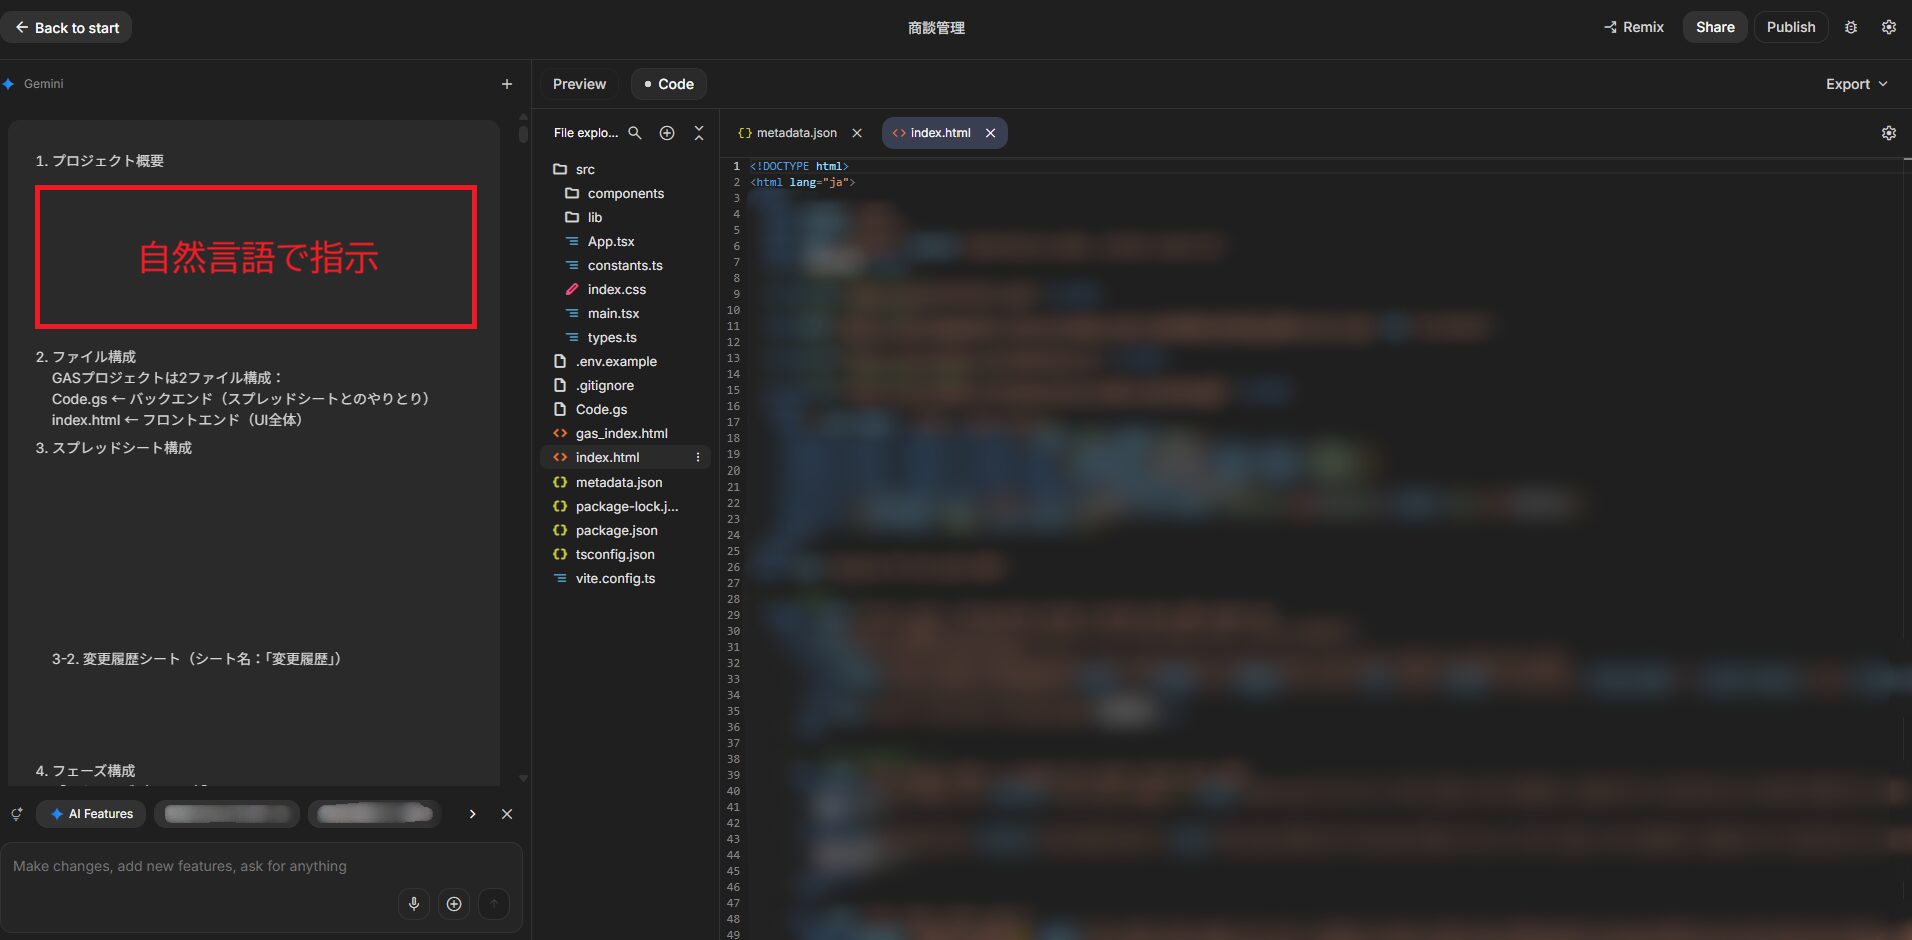This screenshot has width=1912, height=940.
Task: Open metadata.json in the file tree
Action: (x=625, y=482)
